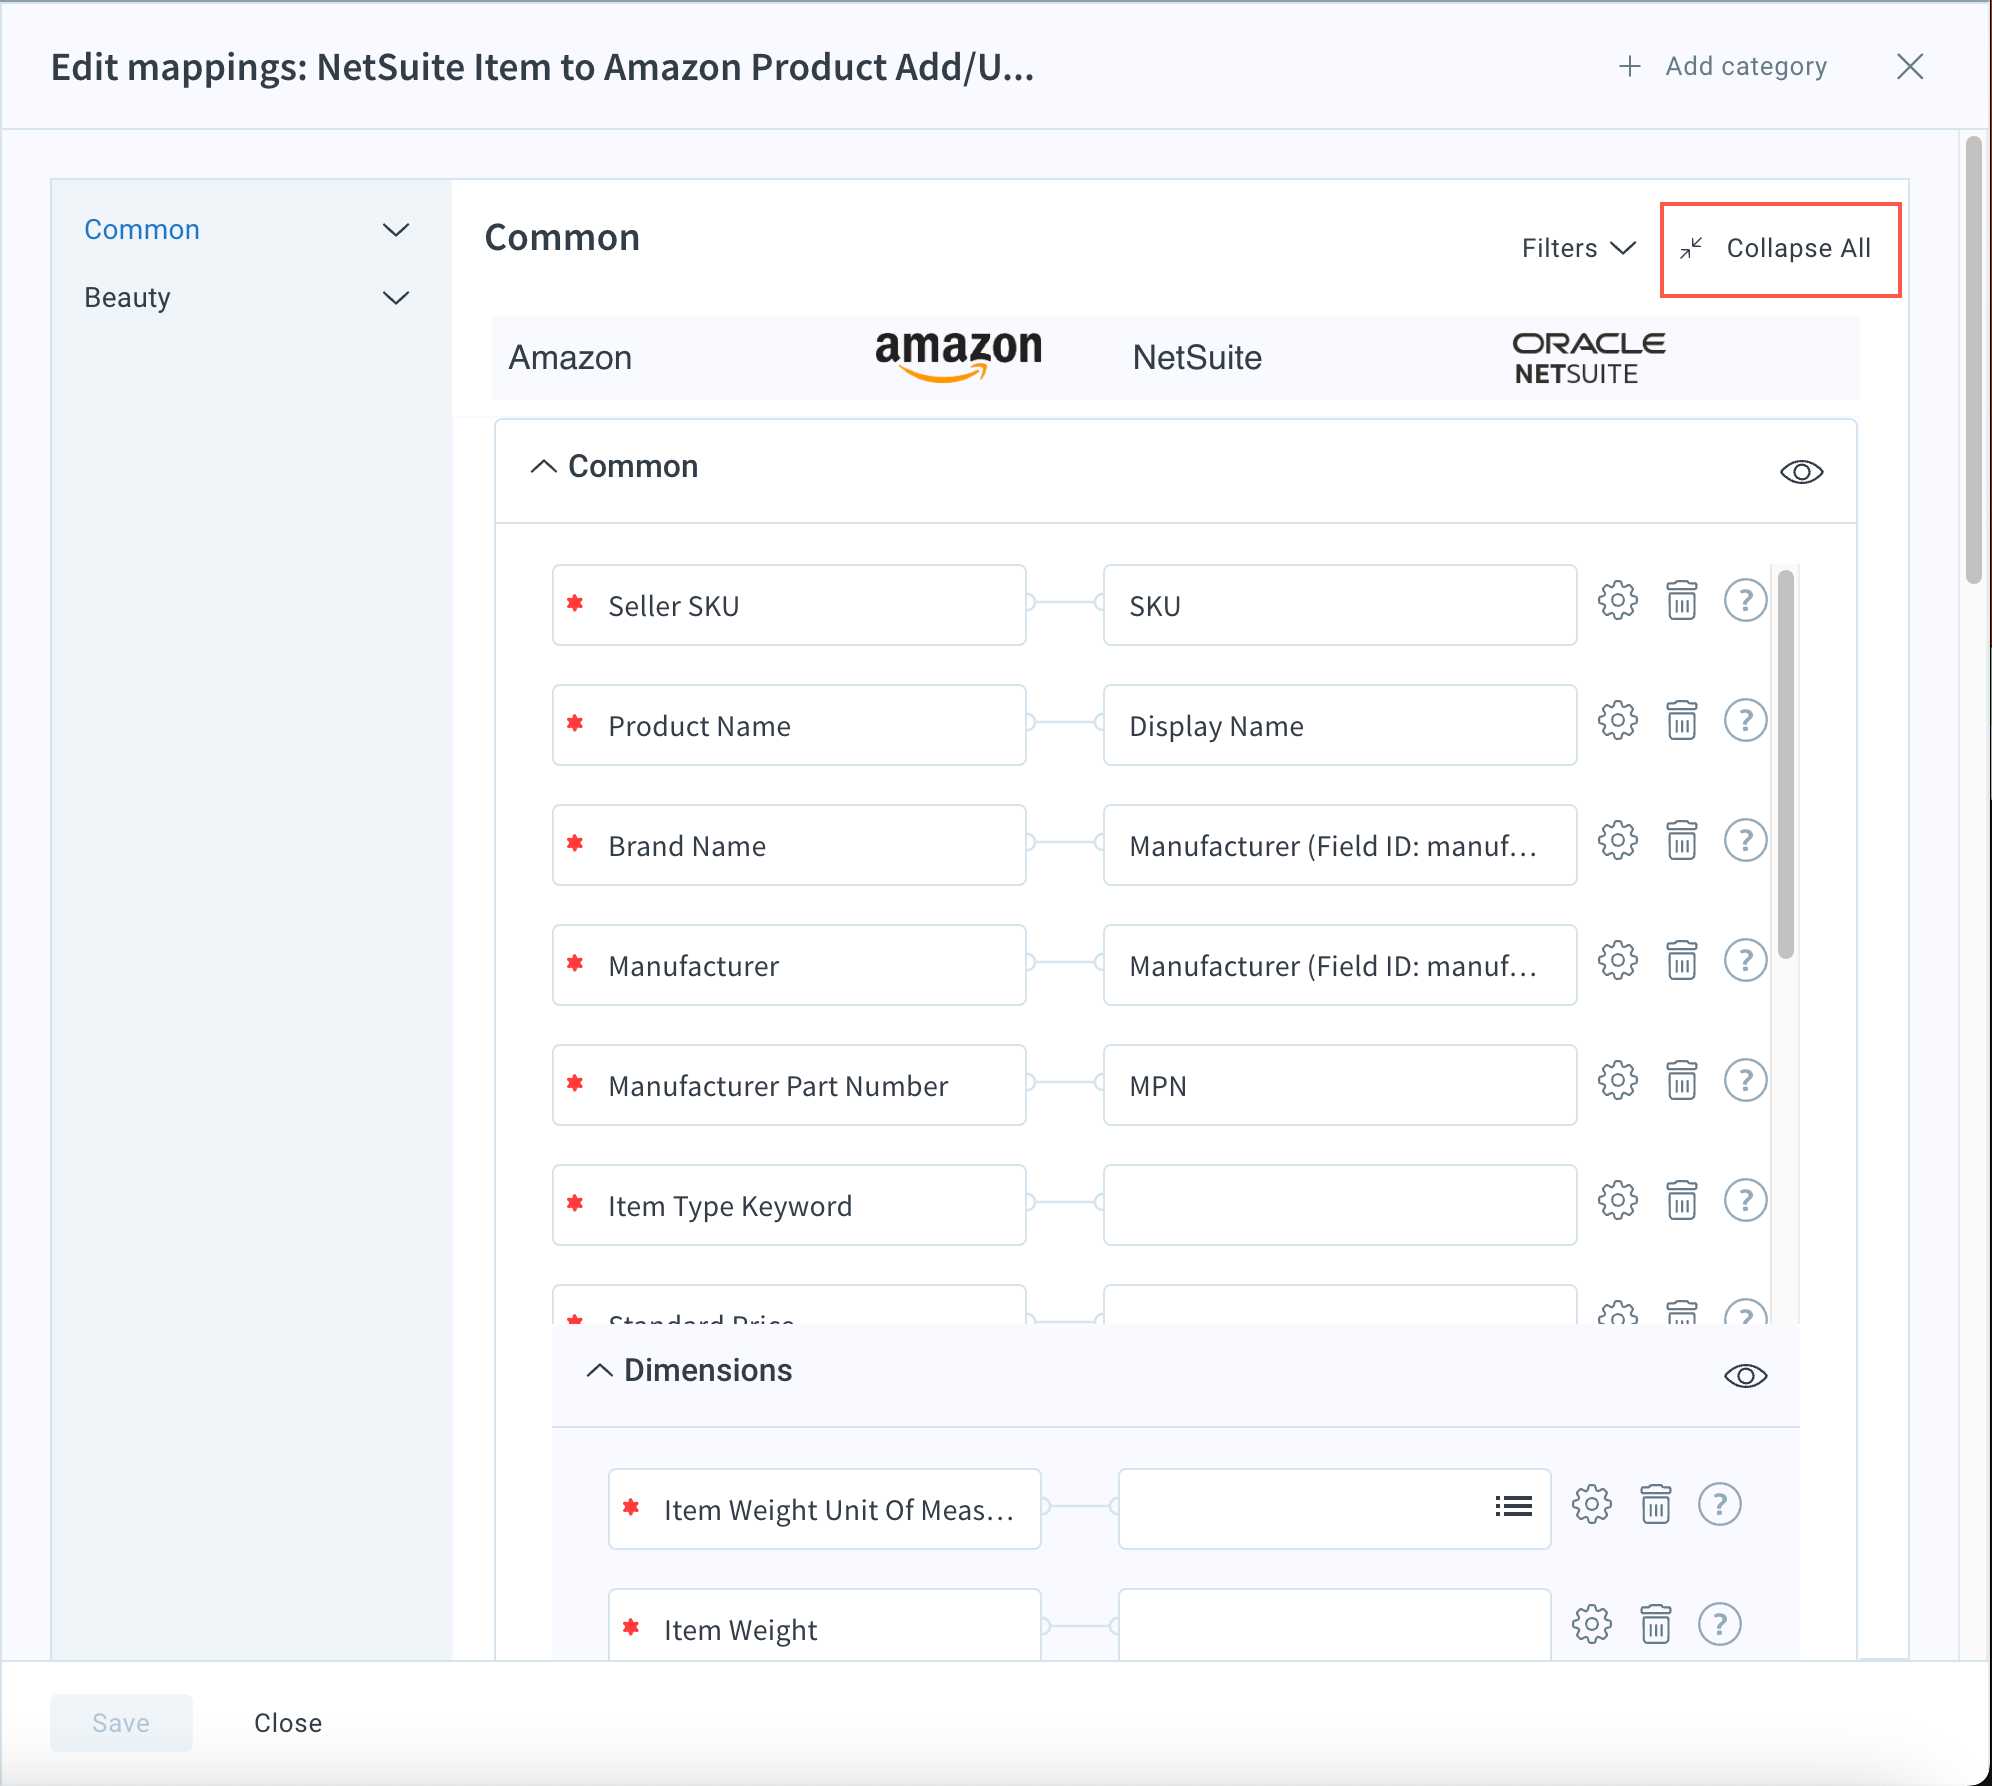Show help for Manufacturer mapping
This screenshot has width=1992, height=1786.
coord(1745,961)
